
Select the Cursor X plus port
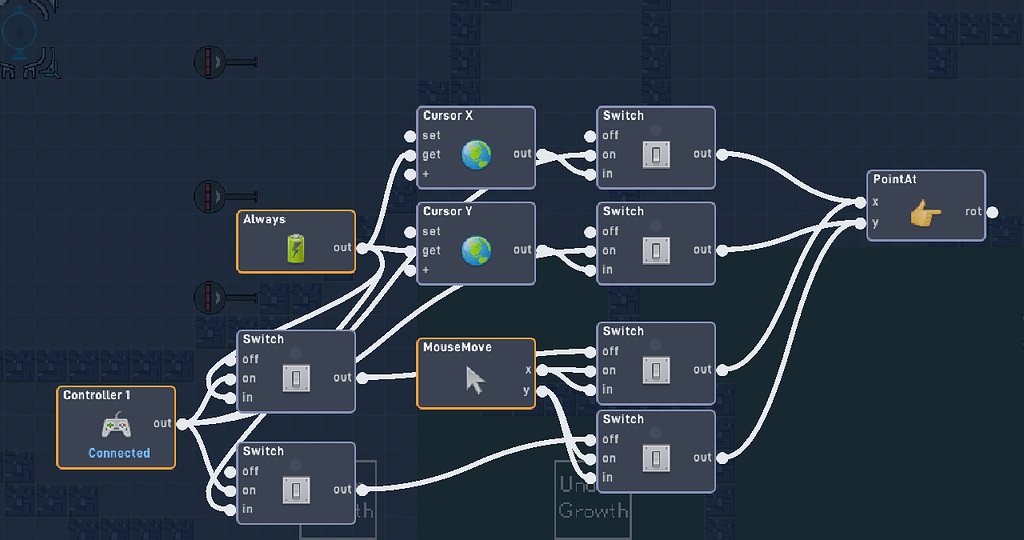[409, 174]
